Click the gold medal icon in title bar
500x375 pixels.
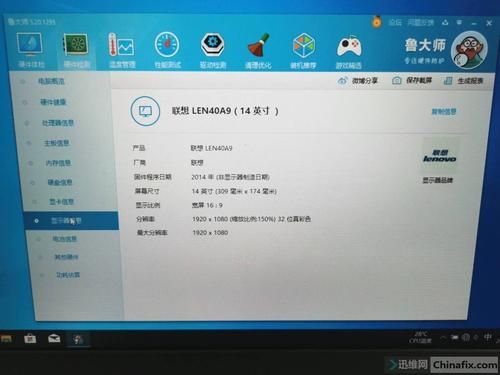click(x=376, y=22)
